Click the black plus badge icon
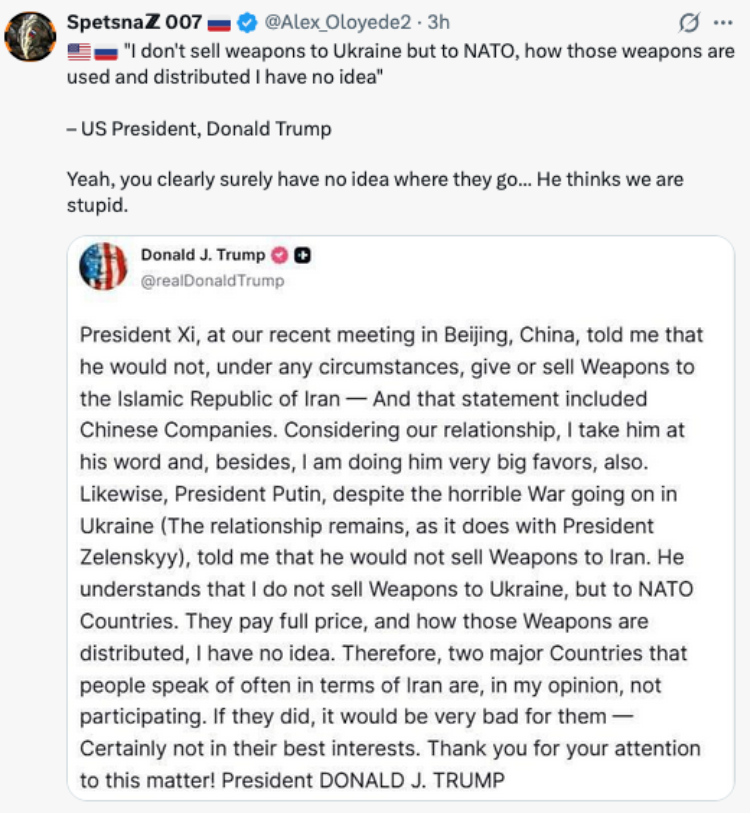 tap(302, 255)
